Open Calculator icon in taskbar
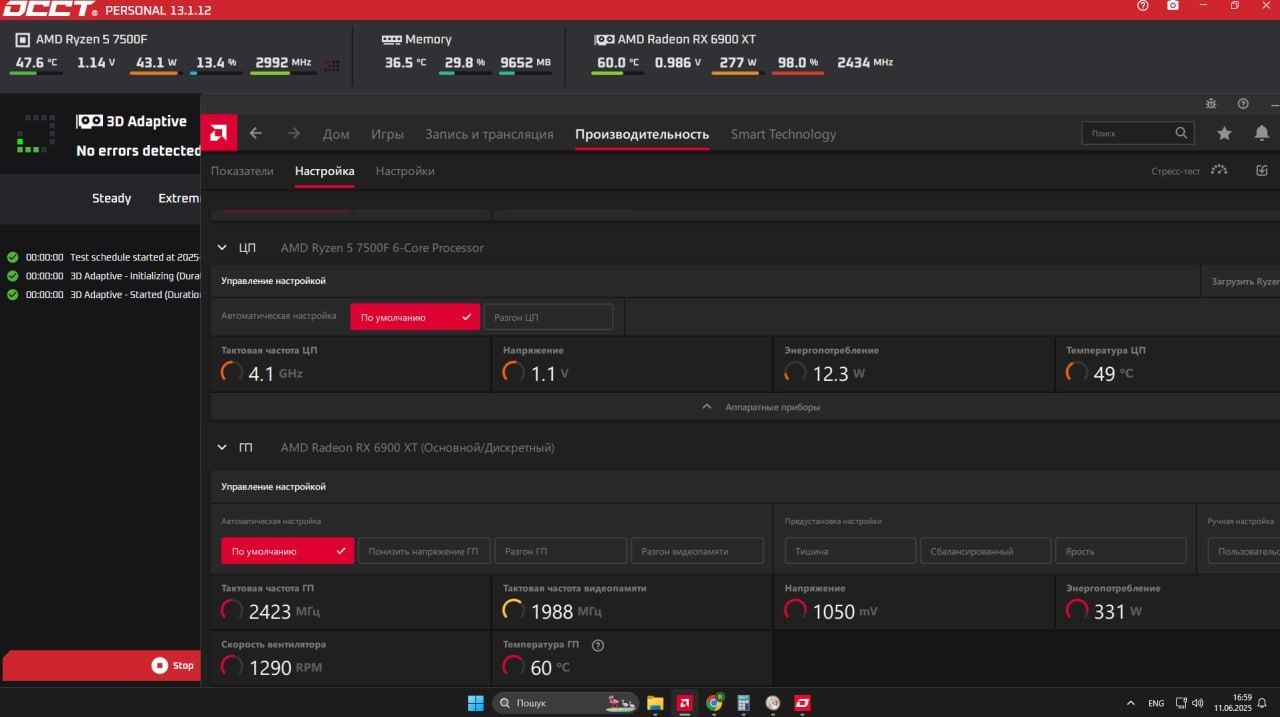 (x=743, y=703)
